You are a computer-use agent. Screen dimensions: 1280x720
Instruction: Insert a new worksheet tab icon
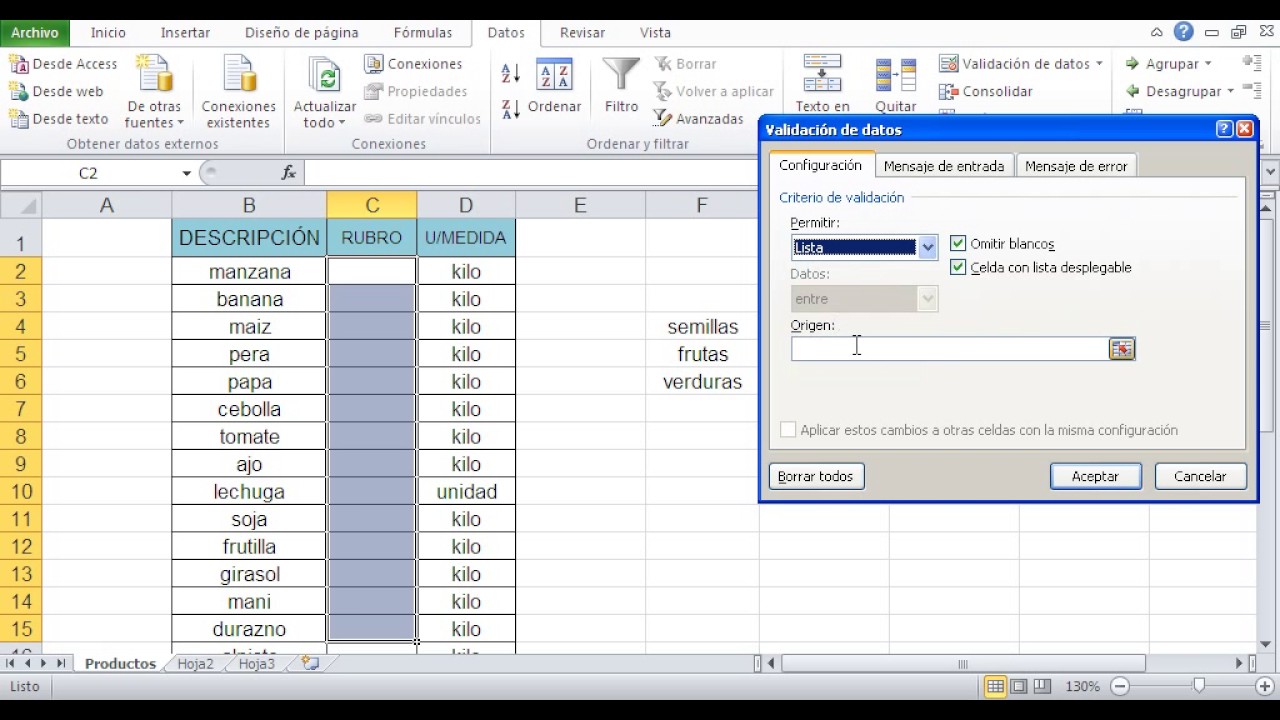click(x=310, y=663)
